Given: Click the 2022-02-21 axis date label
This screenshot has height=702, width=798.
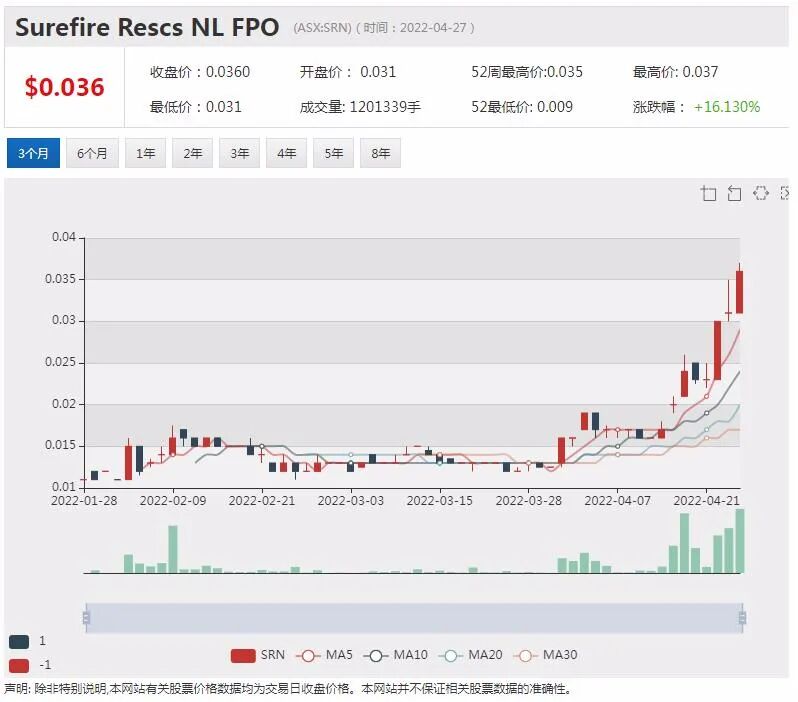Looking at the screenshot, I should click(x=262, y=501).
